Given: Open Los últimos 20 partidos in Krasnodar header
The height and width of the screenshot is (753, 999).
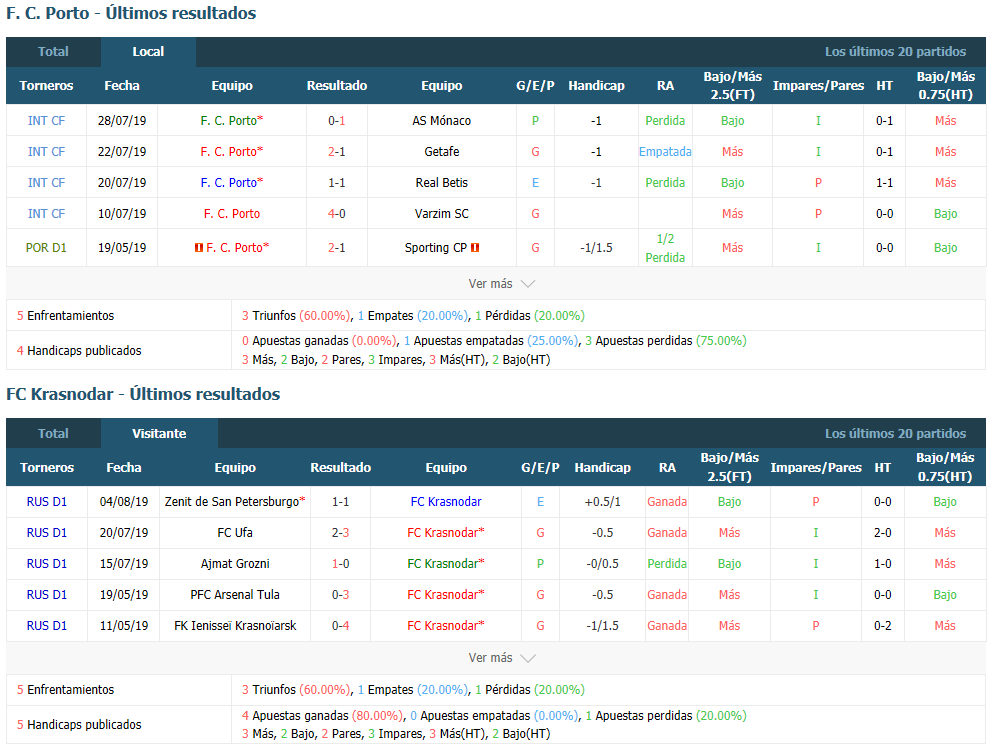Looking at the screenshot, I should 895,433.
